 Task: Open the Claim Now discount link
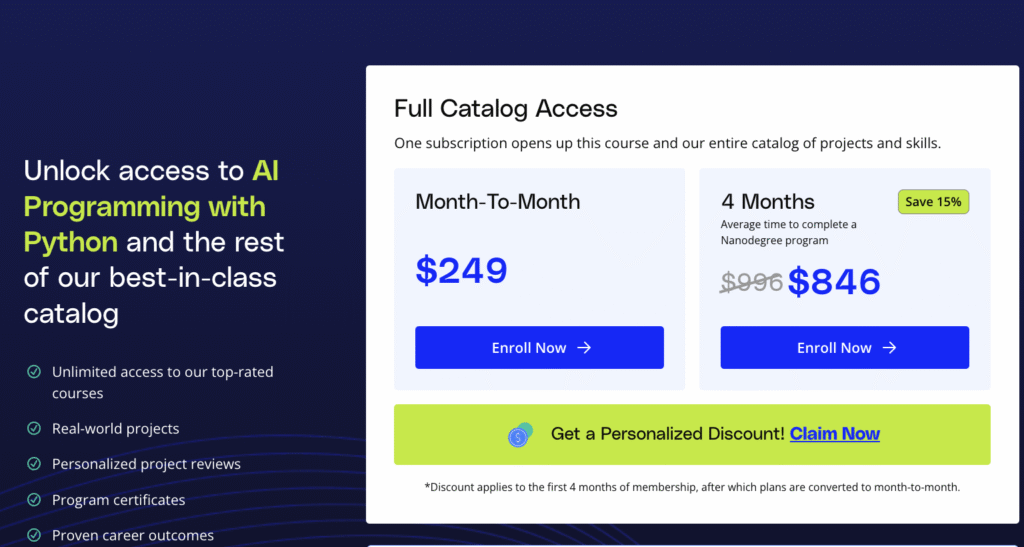835,434
